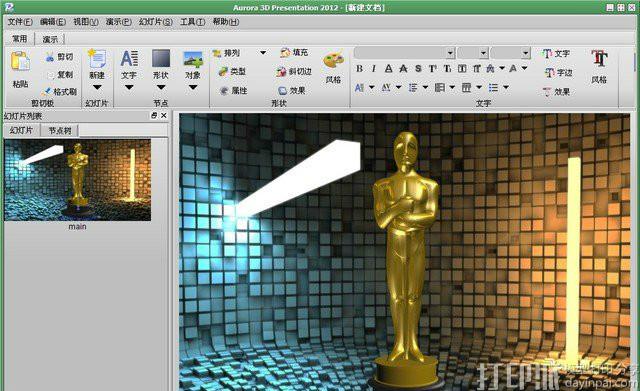The image size is (640, 391).
Task: Toggle bold text formatting
Action: tap(359, 69)
